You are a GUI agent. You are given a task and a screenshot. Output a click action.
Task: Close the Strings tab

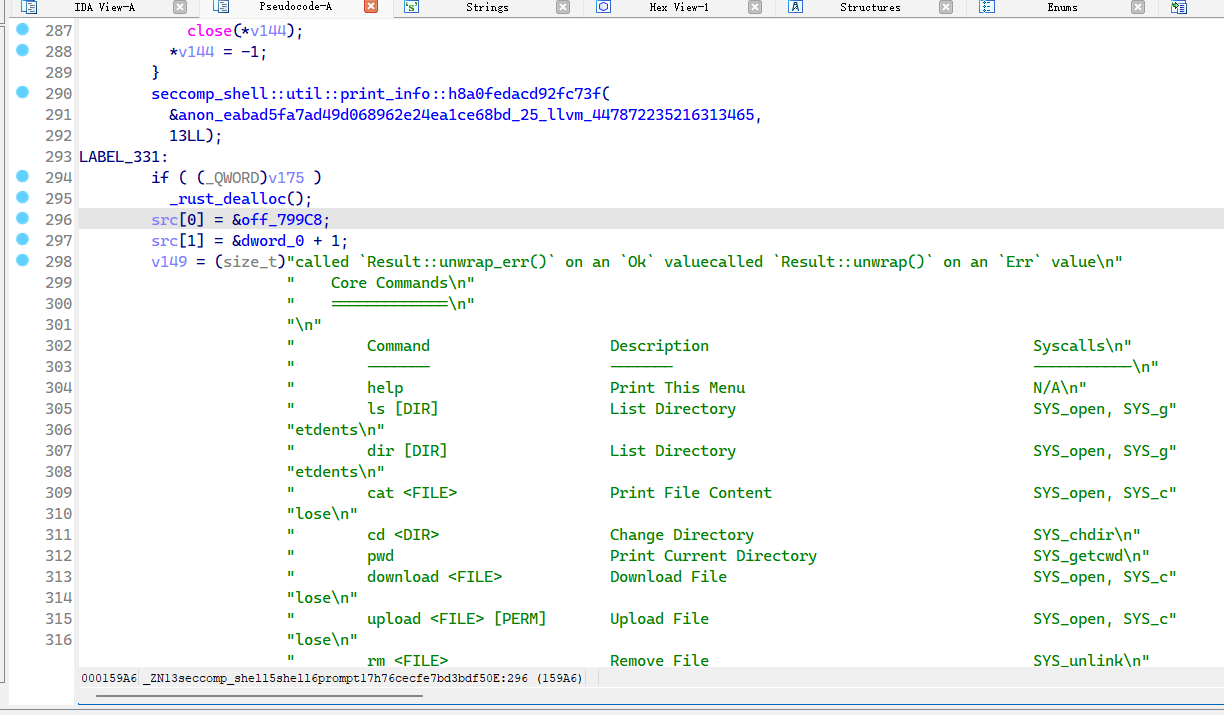(x=563, y=7)
